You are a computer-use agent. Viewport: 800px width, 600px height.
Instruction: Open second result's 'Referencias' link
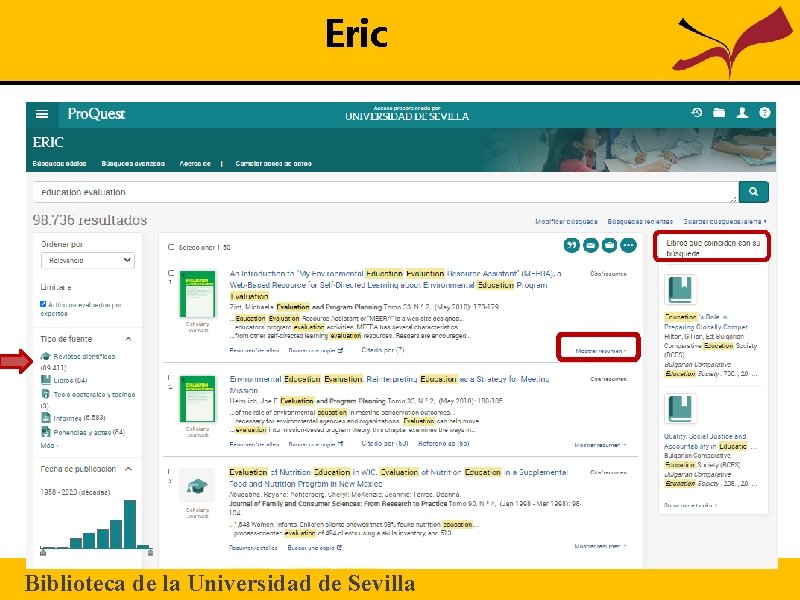[443, 443]
